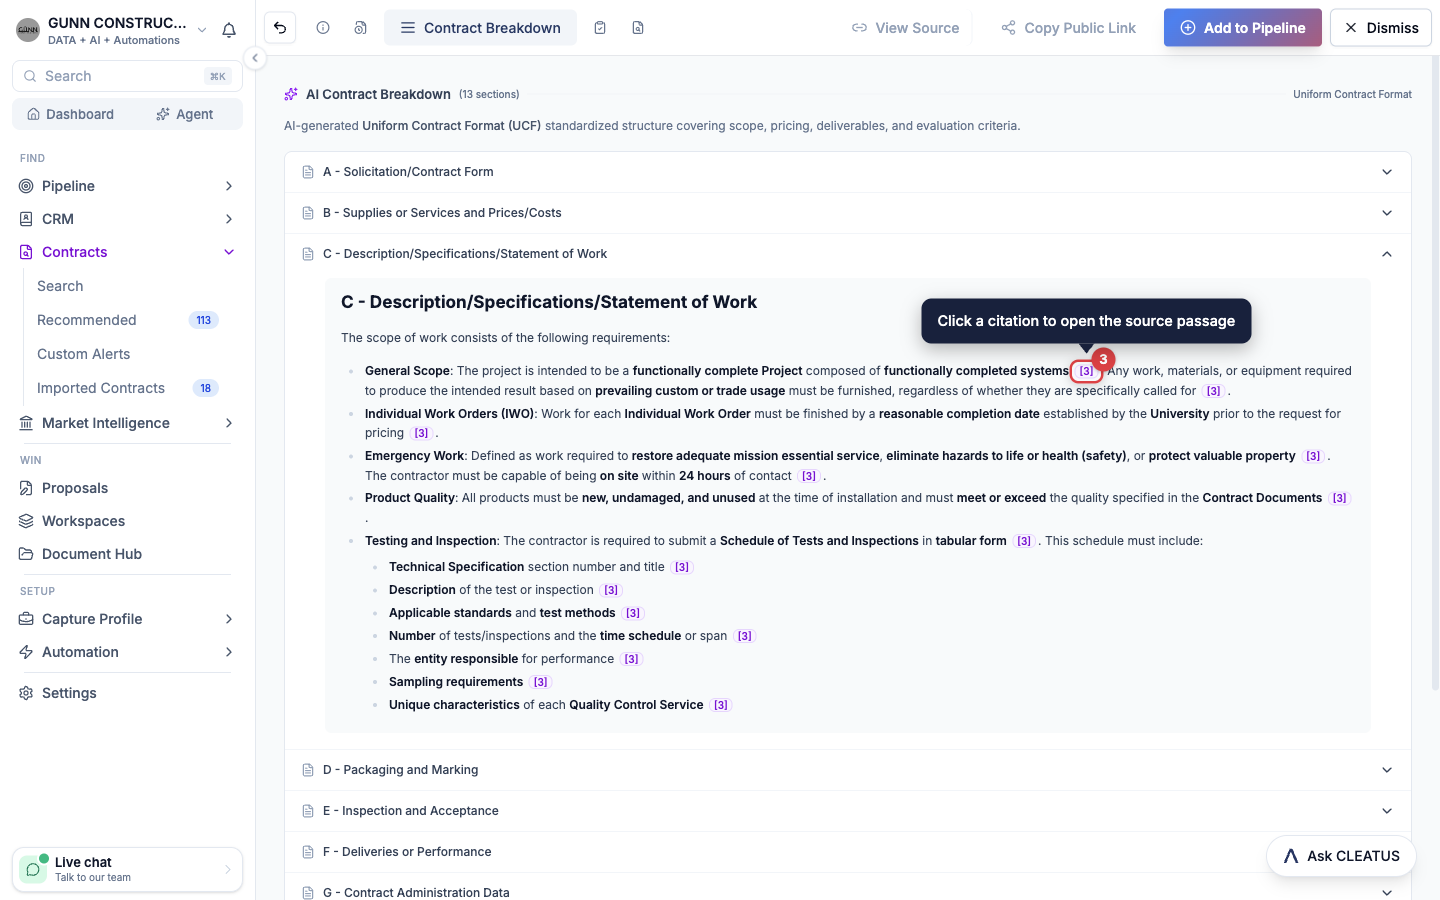The width and height of the screenshot is (1440, 900).
Task: Go to Workspaces in sidebar
Action: pyautogui.click(x=127, y=521)
